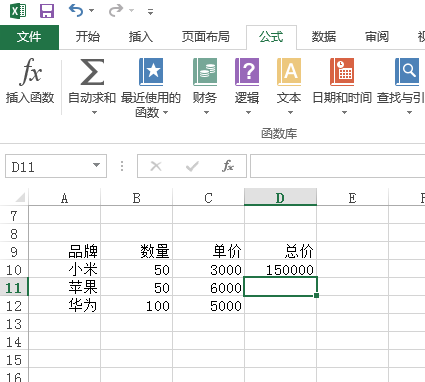Select cell containing 数量

click(137, 252)
